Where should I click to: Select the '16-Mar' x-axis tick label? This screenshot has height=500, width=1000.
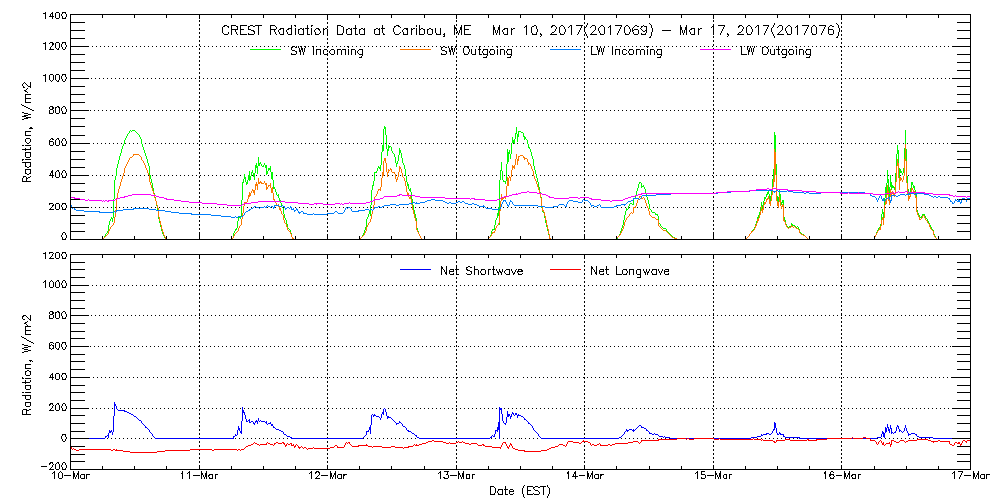coord(841,477)
